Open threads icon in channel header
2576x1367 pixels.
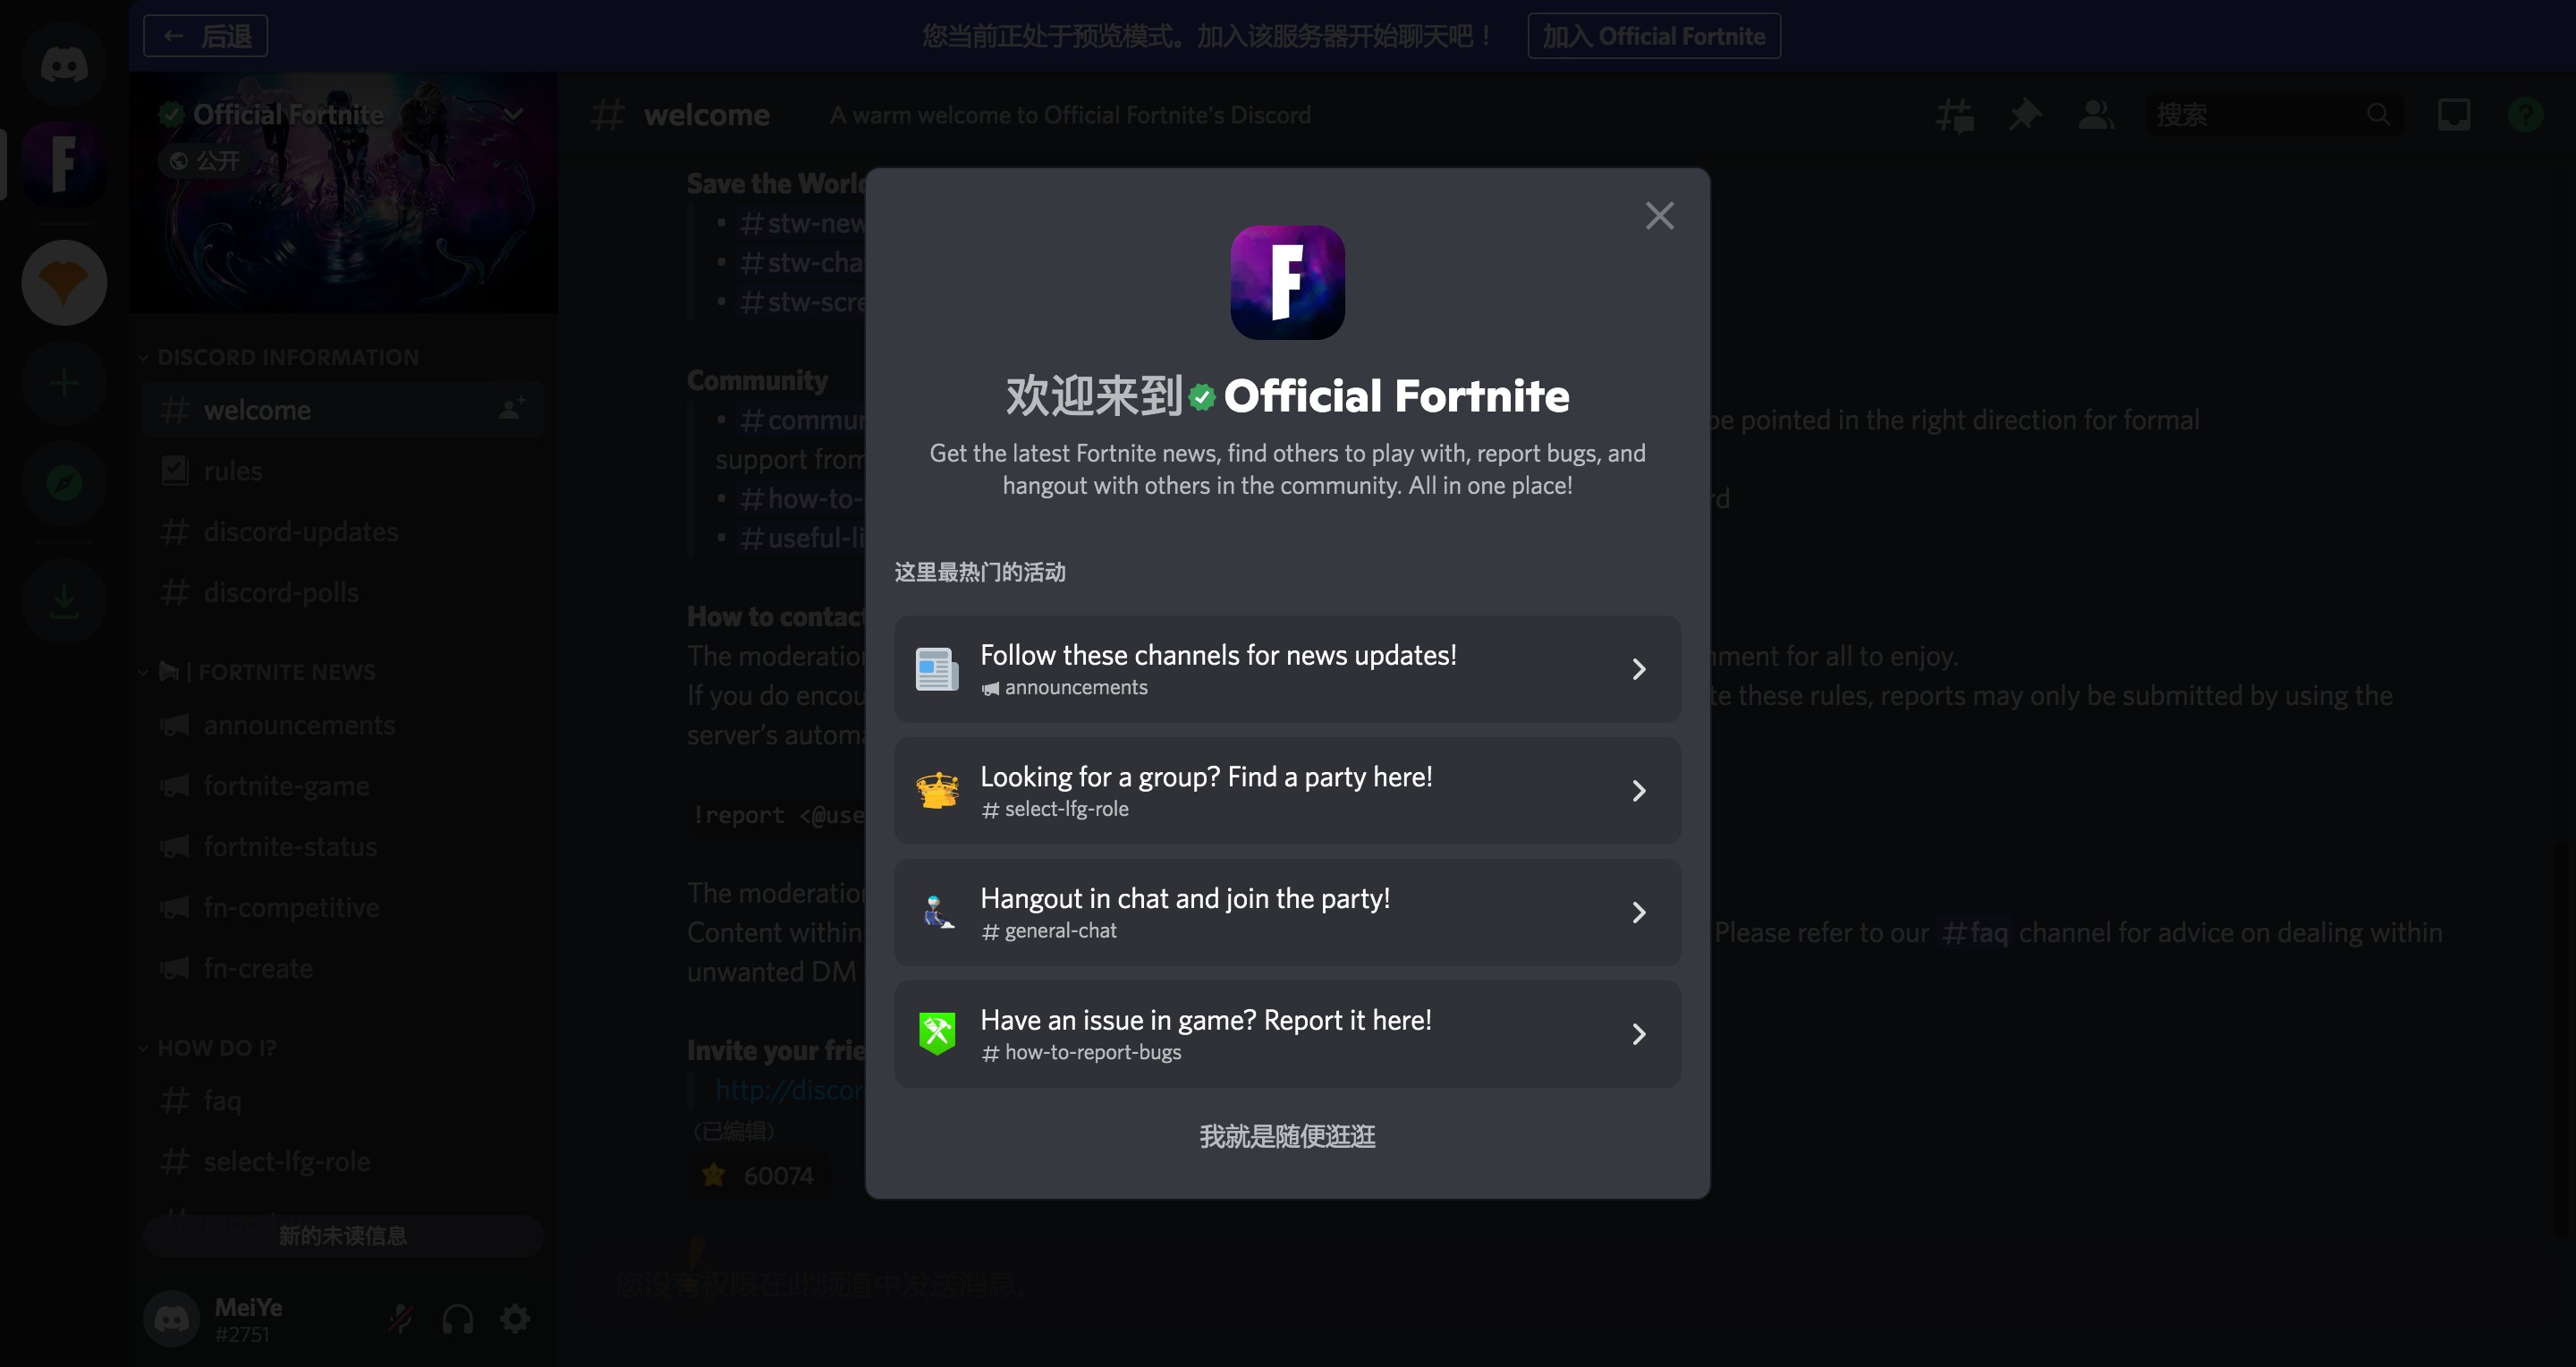(x=1954, y=115)
